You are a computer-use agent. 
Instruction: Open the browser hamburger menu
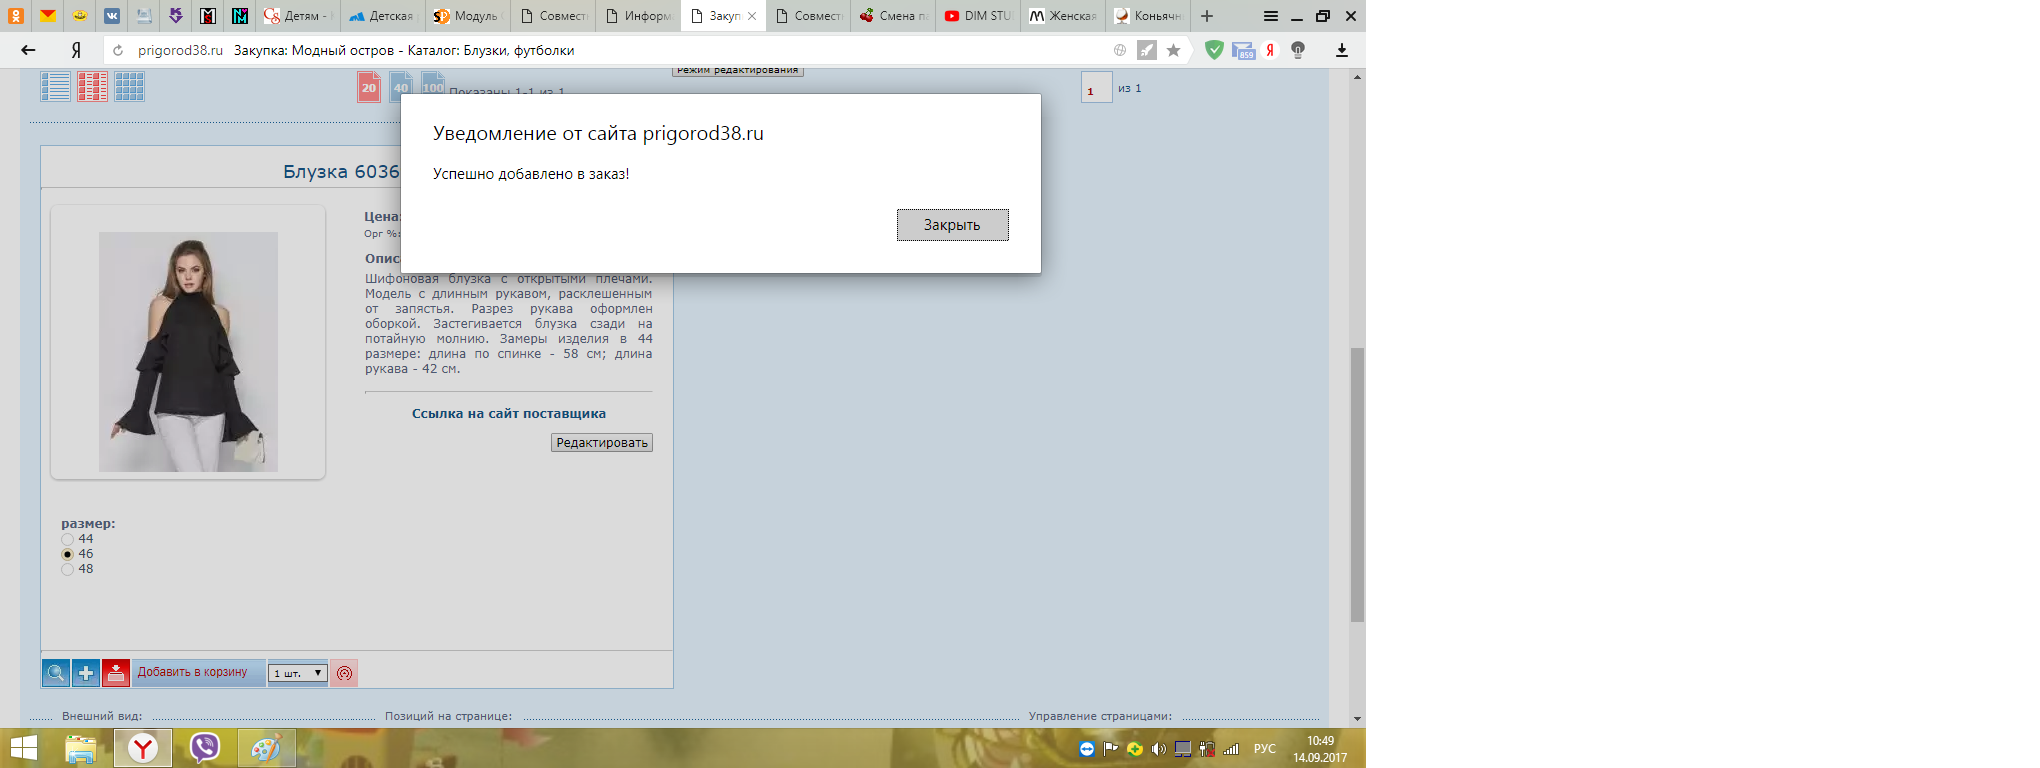tap(1270, 16)
